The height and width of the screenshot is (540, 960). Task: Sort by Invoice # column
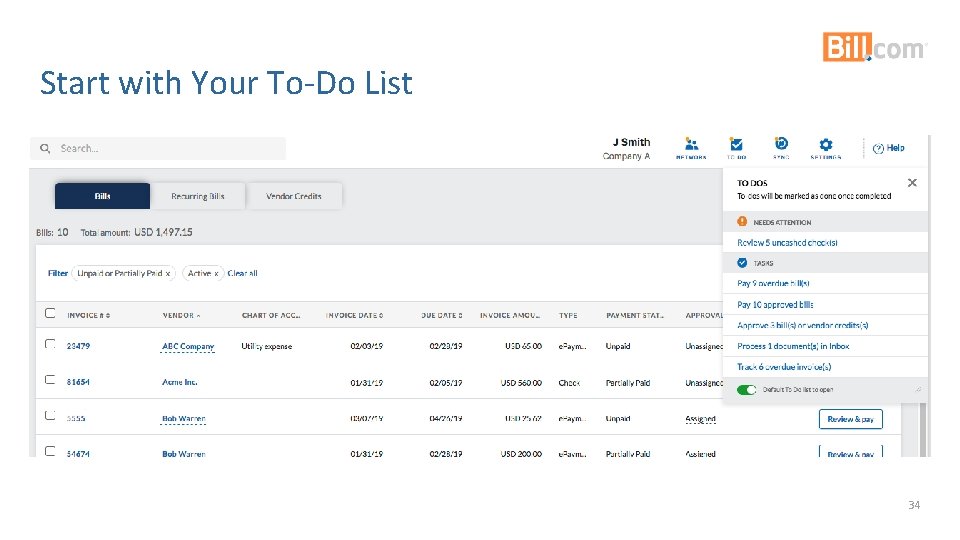[x=89, y=315]
